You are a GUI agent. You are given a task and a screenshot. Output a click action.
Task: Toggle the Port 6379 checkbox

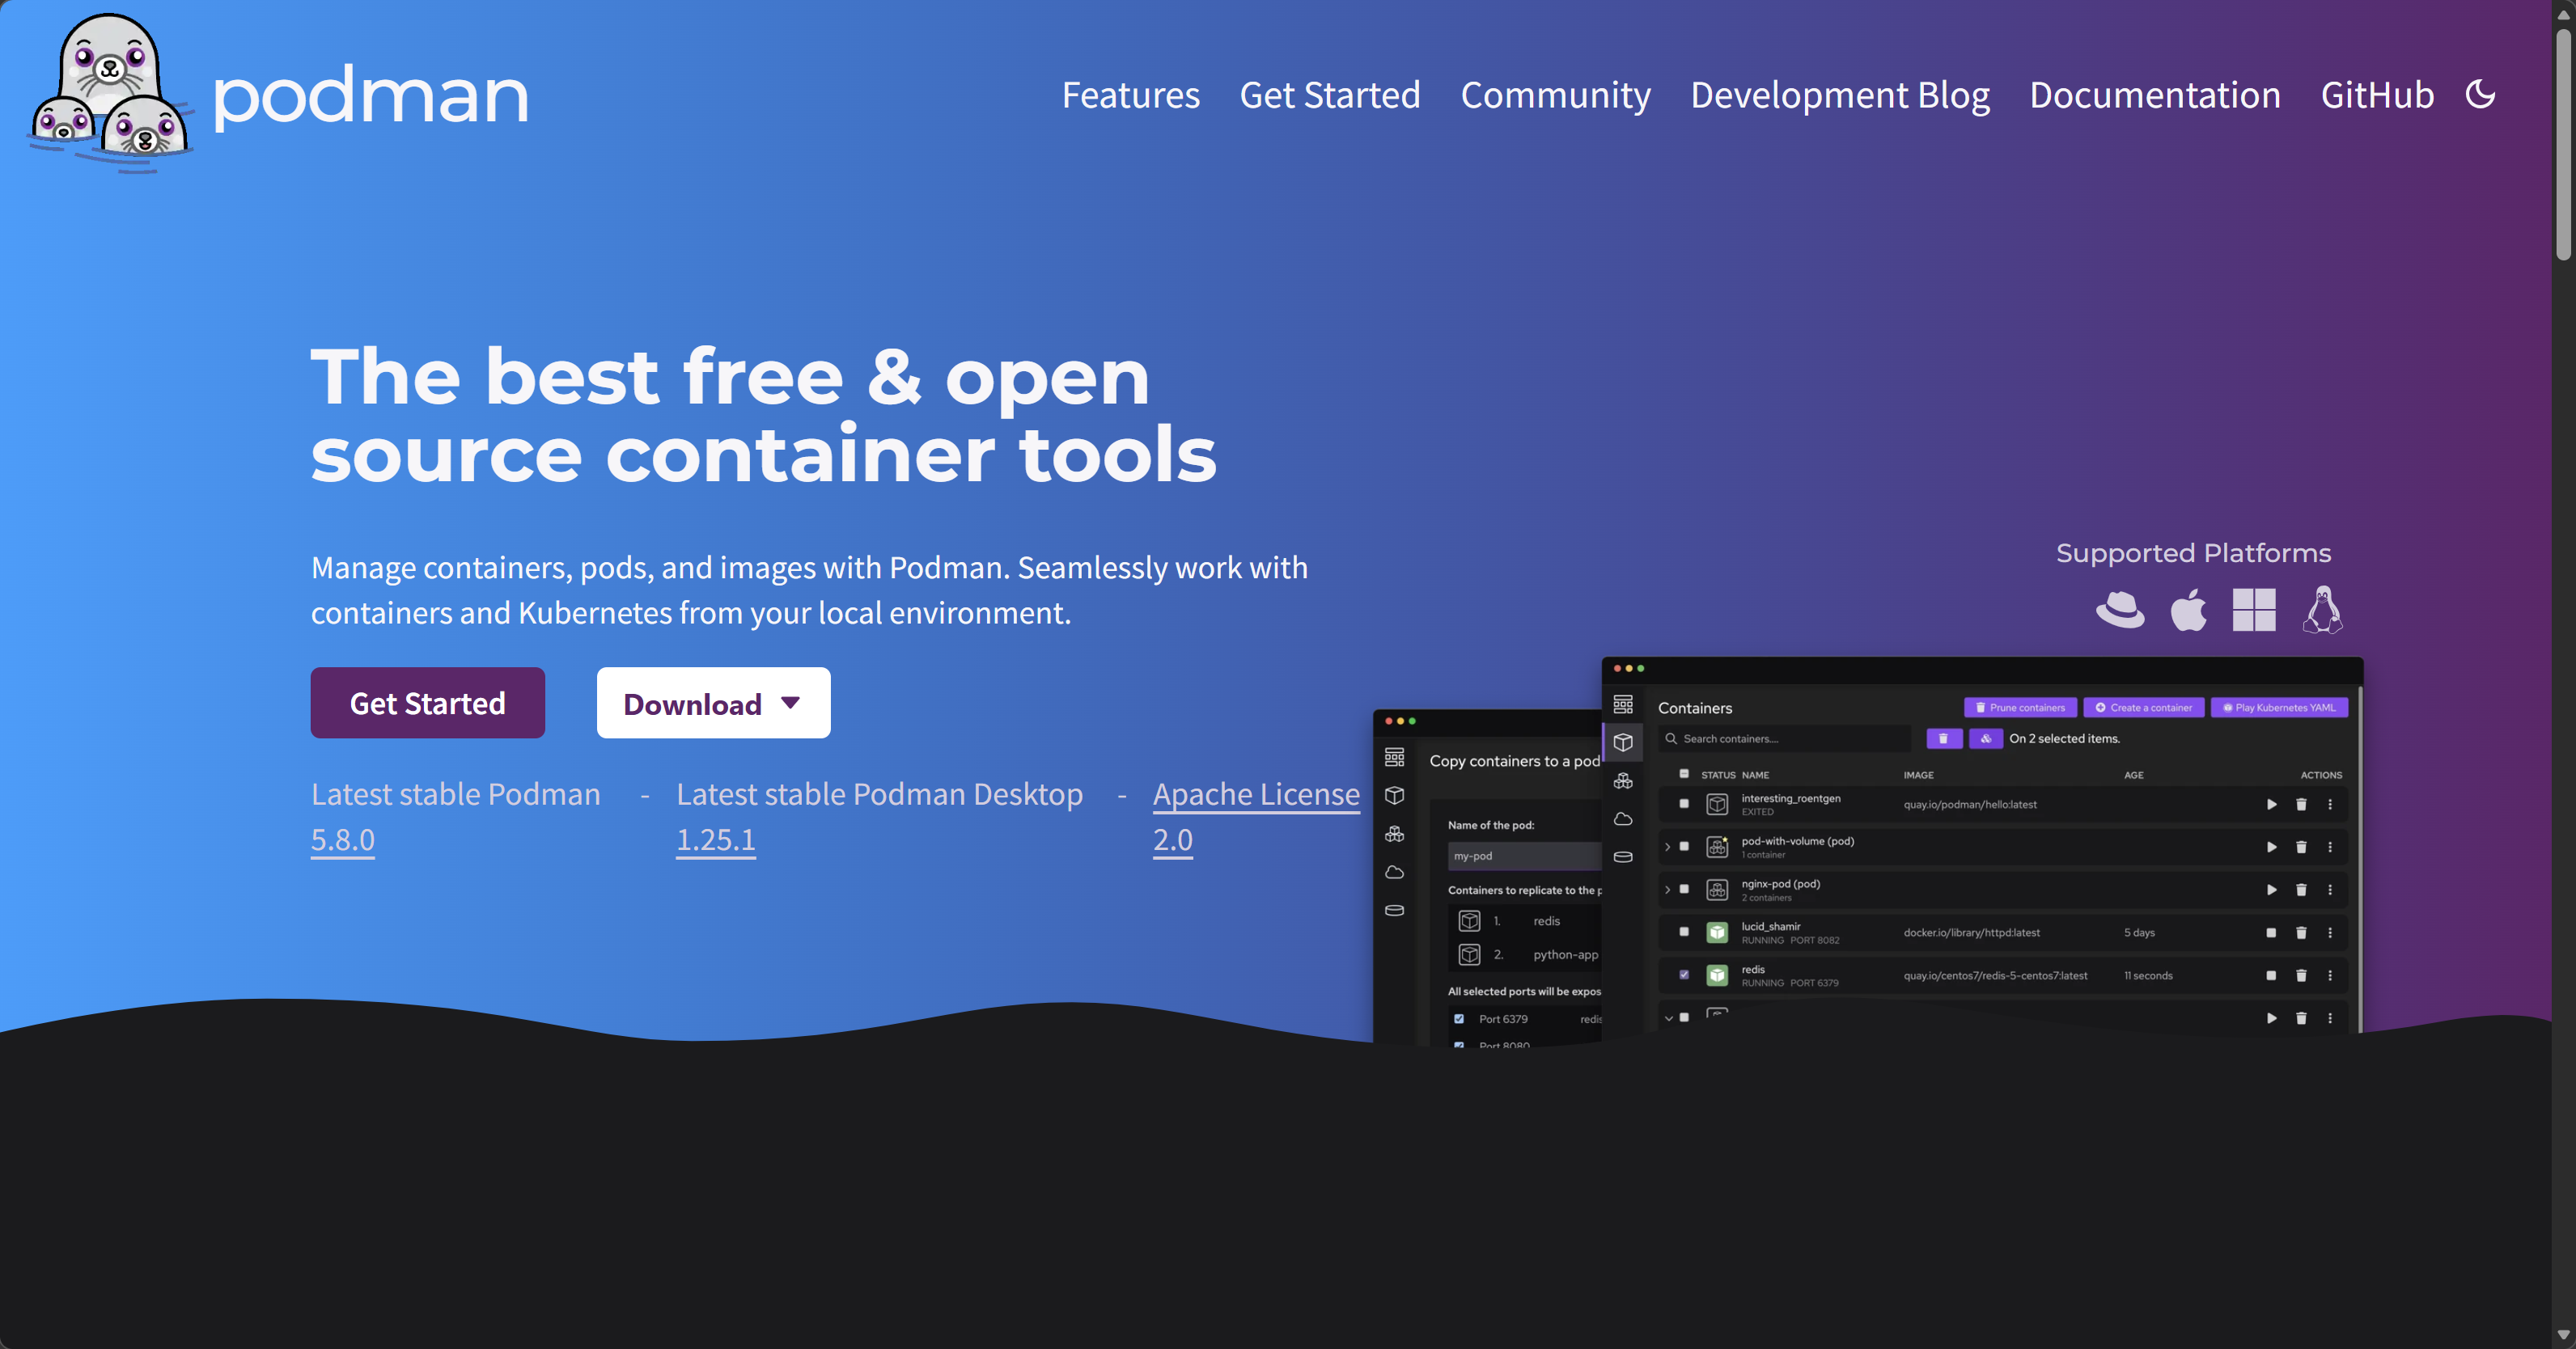[1459, 1019]
